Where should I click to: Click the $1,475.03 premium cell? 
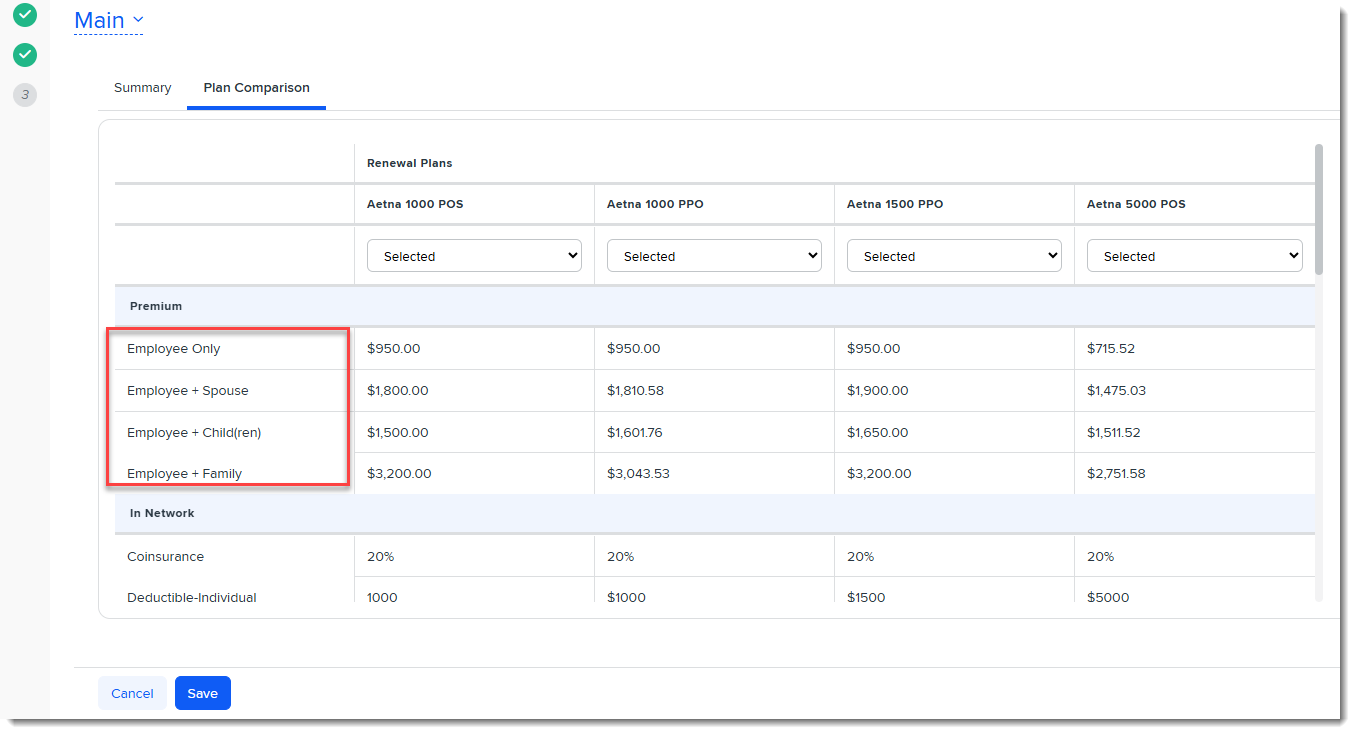(1116, 391)
